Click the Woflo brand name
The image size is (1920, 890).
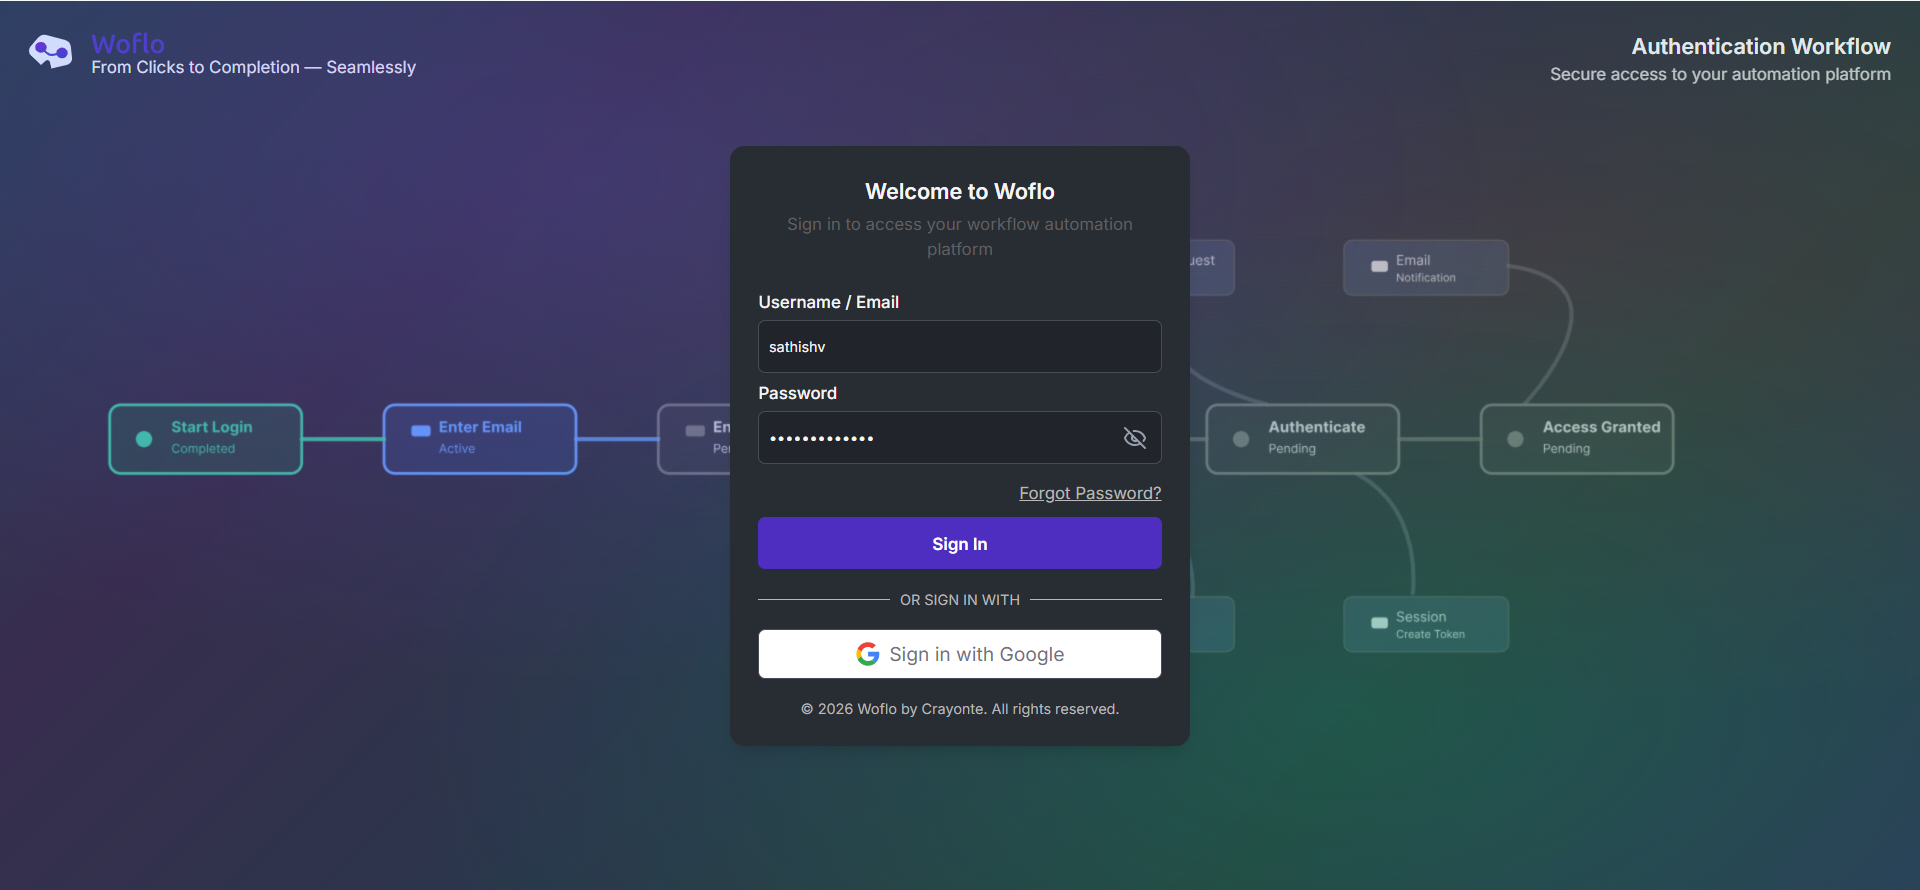(128, 44)
